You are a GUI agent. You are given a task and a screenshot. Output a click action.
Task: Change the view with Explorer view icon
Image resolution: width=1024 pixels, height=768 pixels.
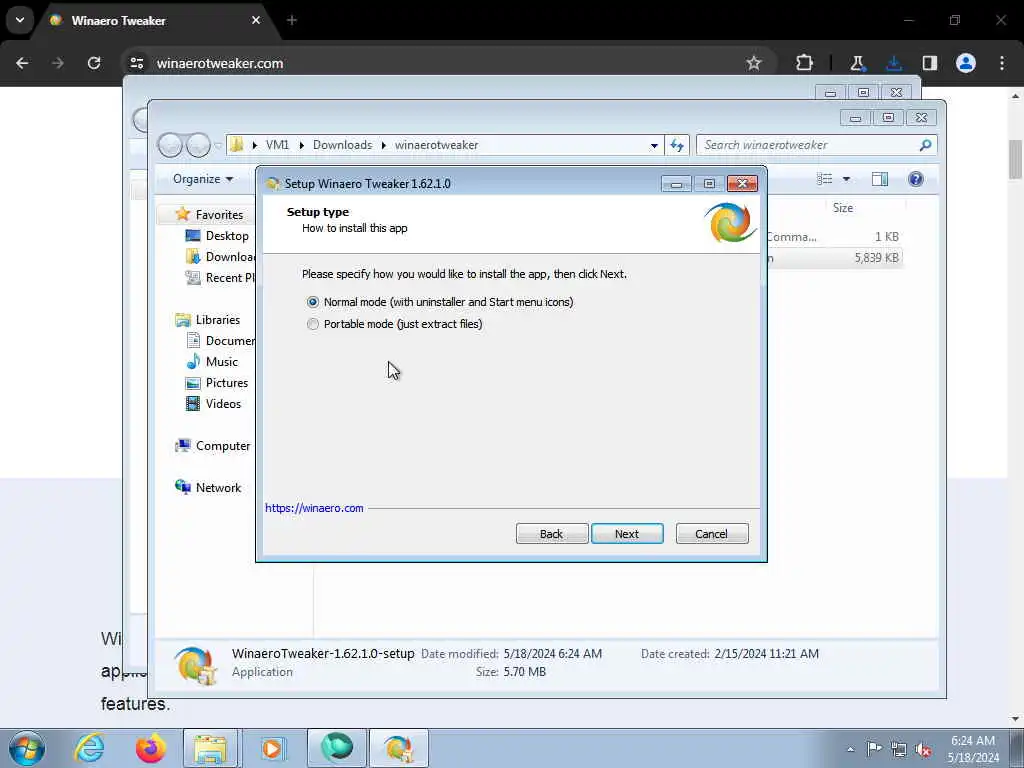[825, 179]
